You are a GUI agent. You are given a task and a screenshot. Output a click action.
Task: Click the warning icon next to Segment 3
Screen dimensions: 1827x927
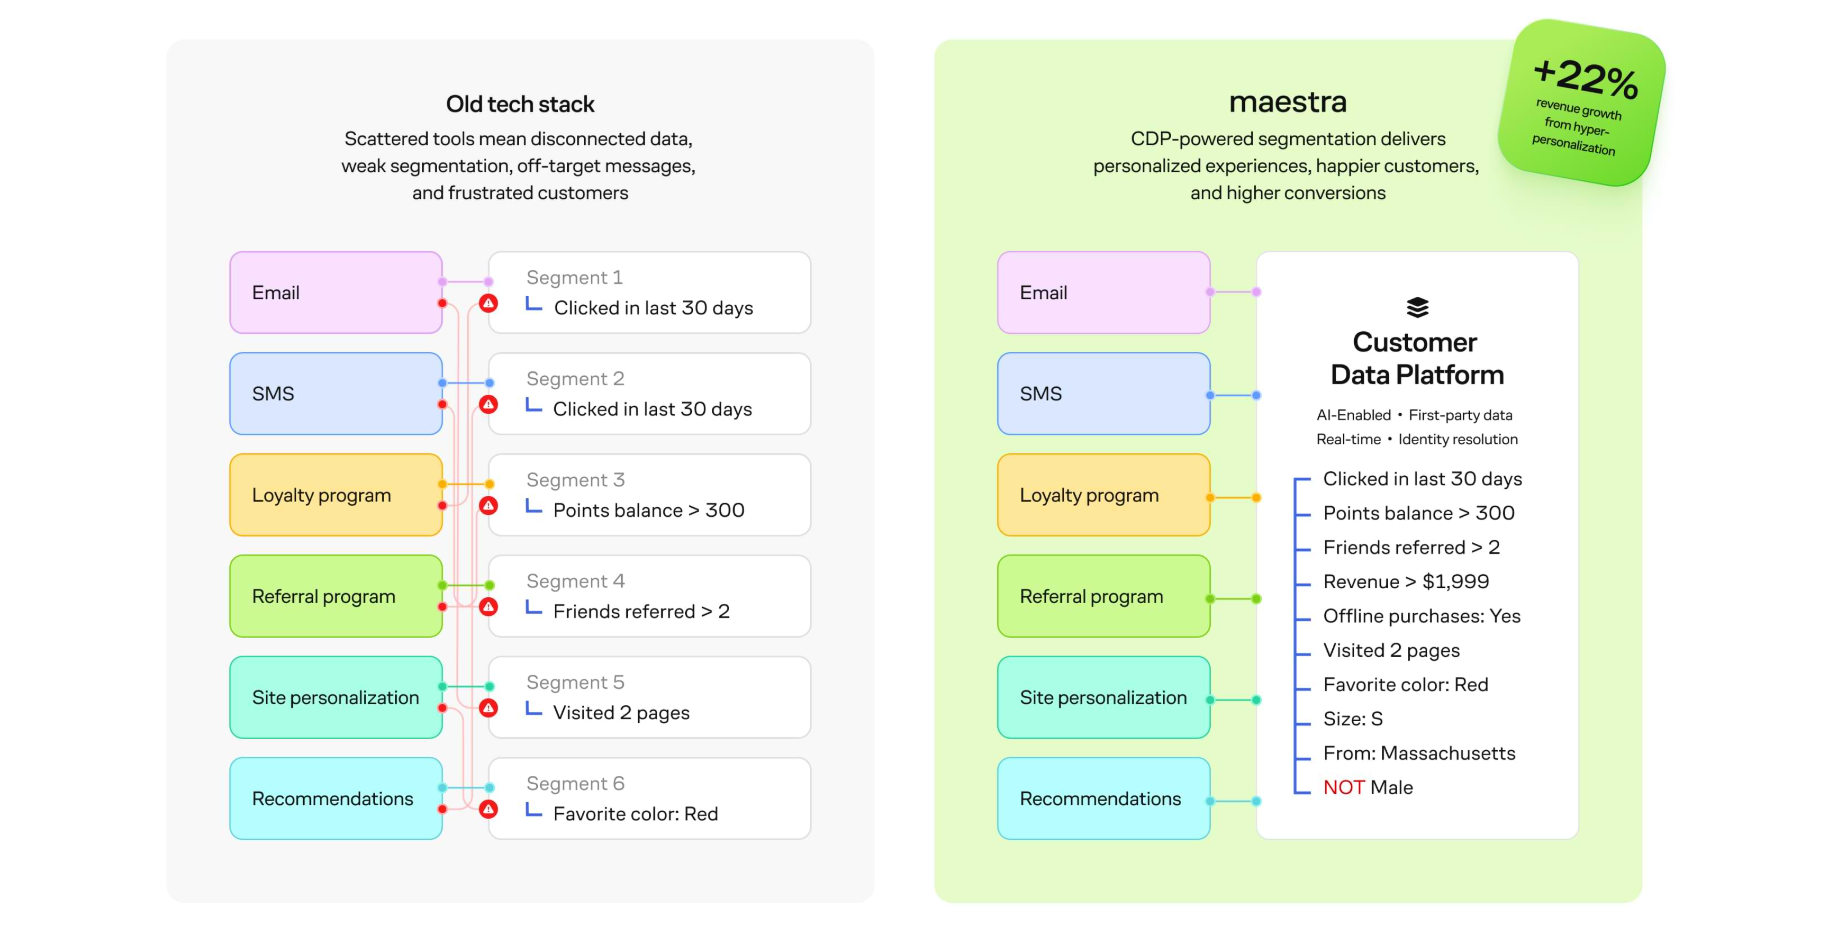[488, 506]
